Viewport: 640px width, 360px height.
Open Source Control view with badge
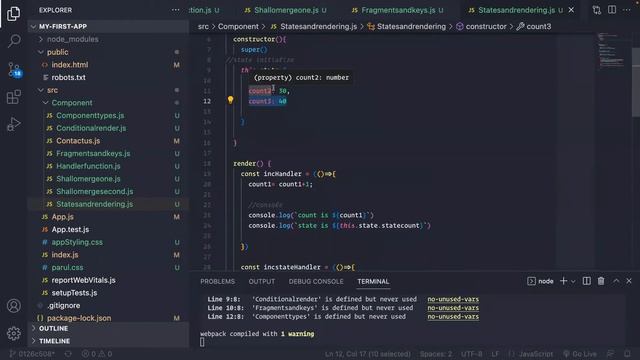[14, 70]
